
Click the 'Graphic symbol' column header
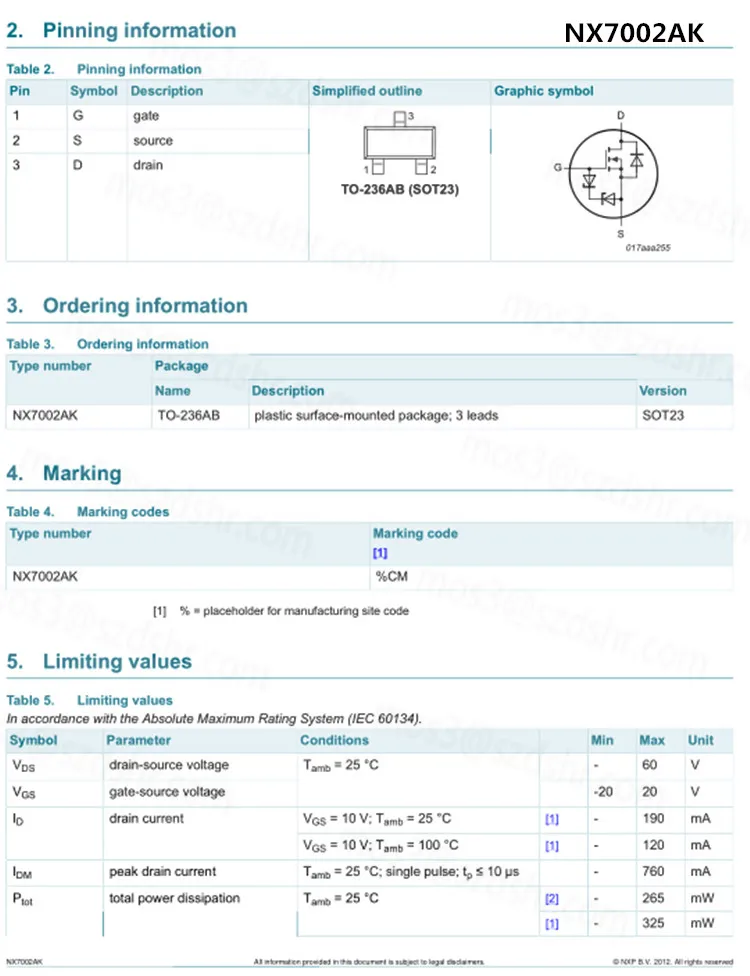543,91
